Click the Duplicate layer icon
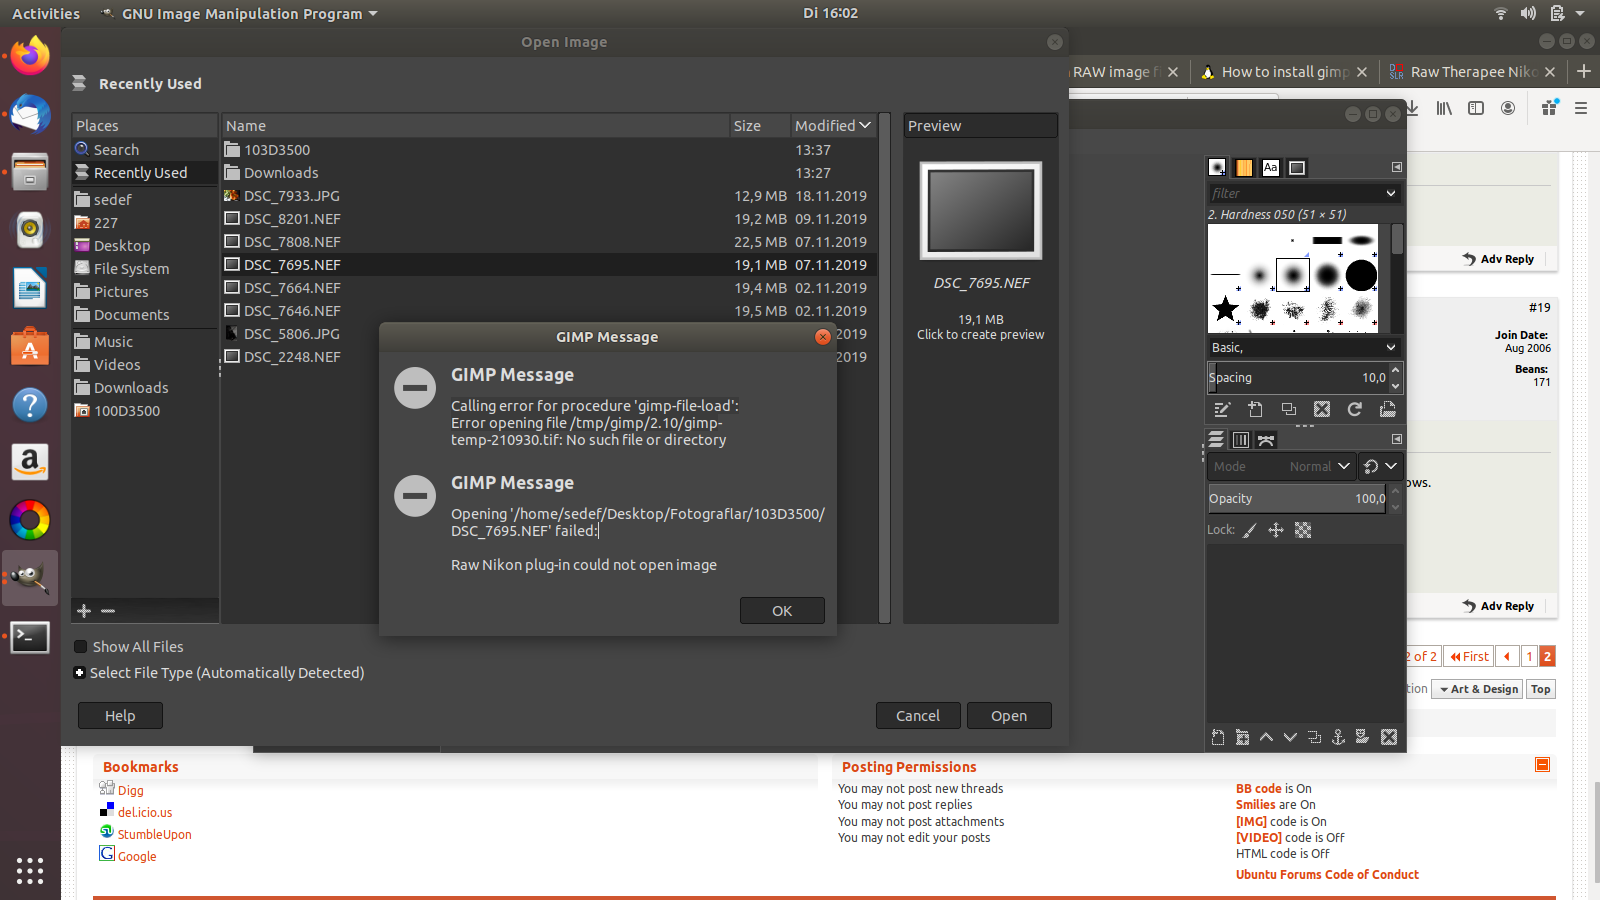1600x900 pixels. pyautogui.click(x=1314, y=738)
